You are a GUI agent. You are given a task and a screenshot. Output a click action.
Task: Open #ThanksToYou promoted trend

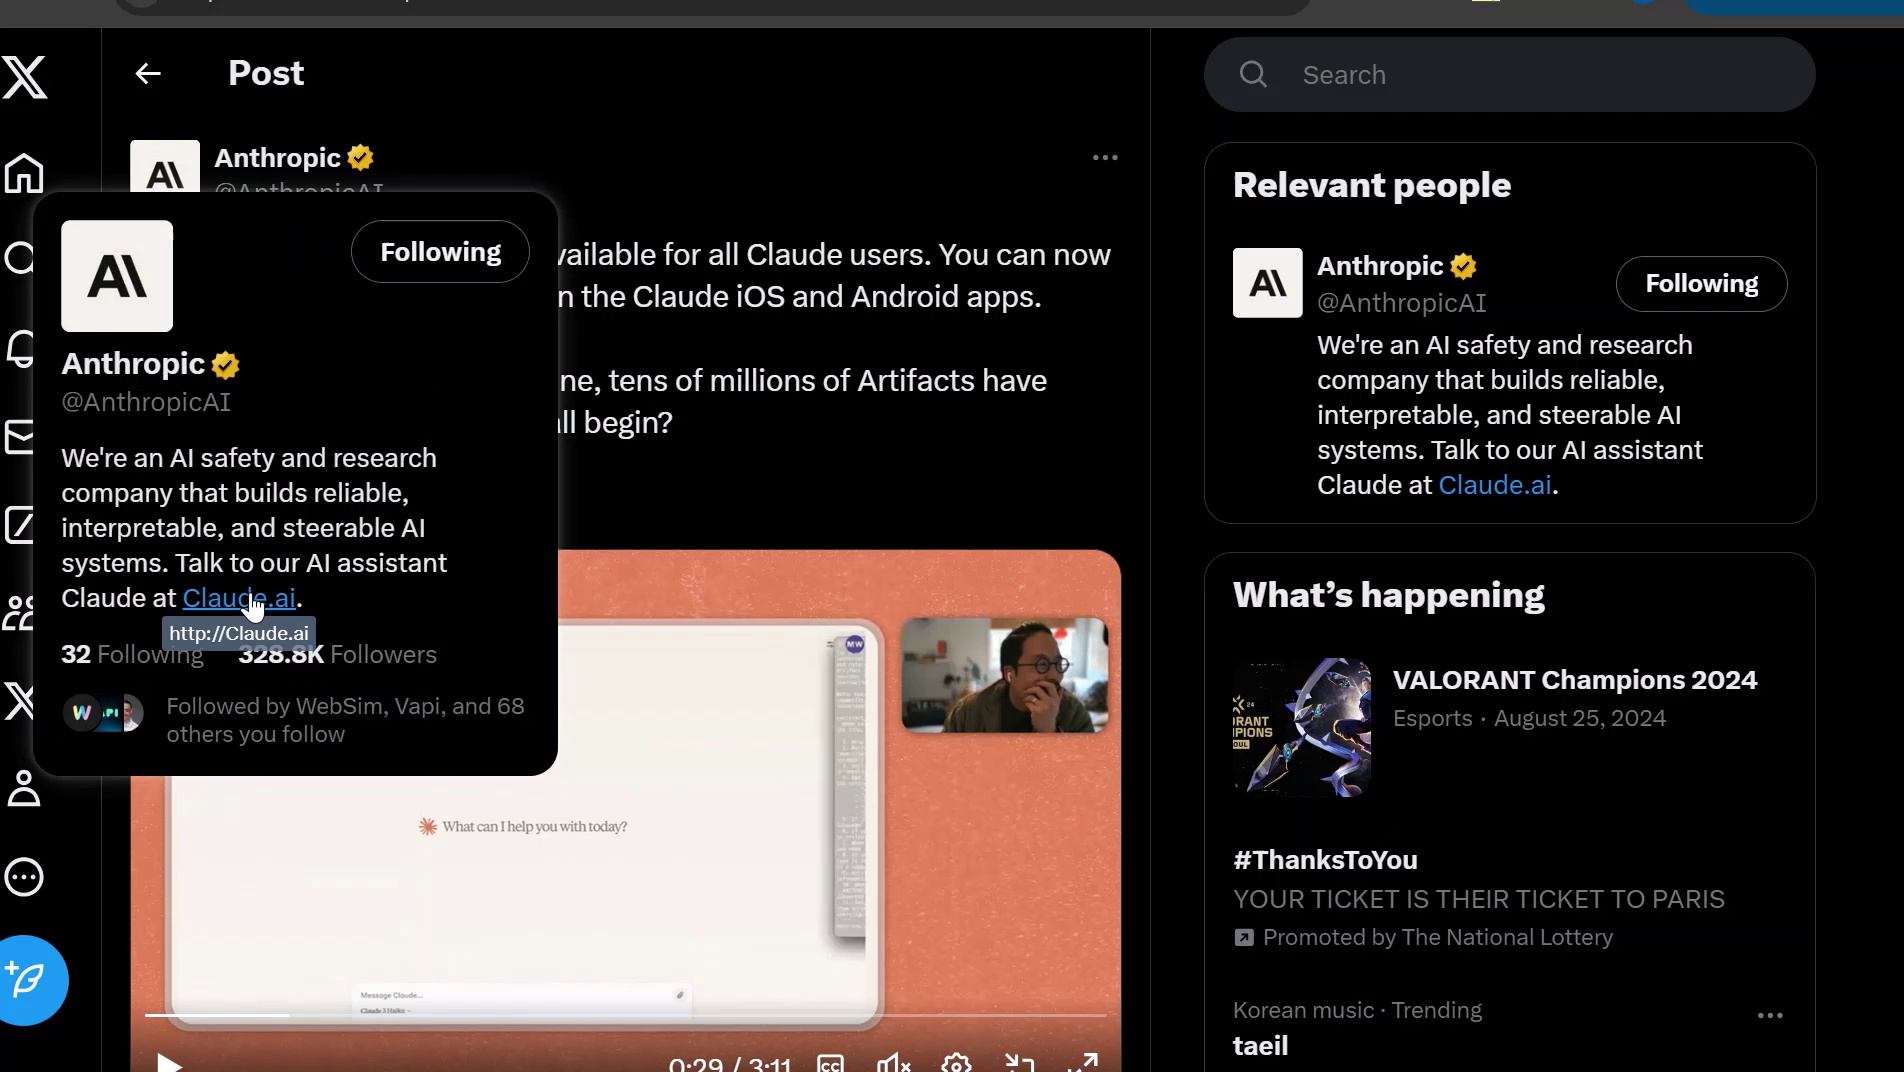click(x=1325, y=860)
